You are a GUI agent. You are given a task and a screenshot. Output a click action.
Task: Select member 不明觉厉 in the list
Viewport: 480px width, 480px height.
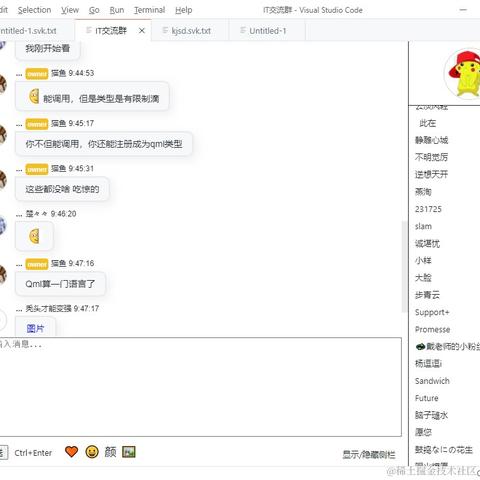[x=431, y=157]
